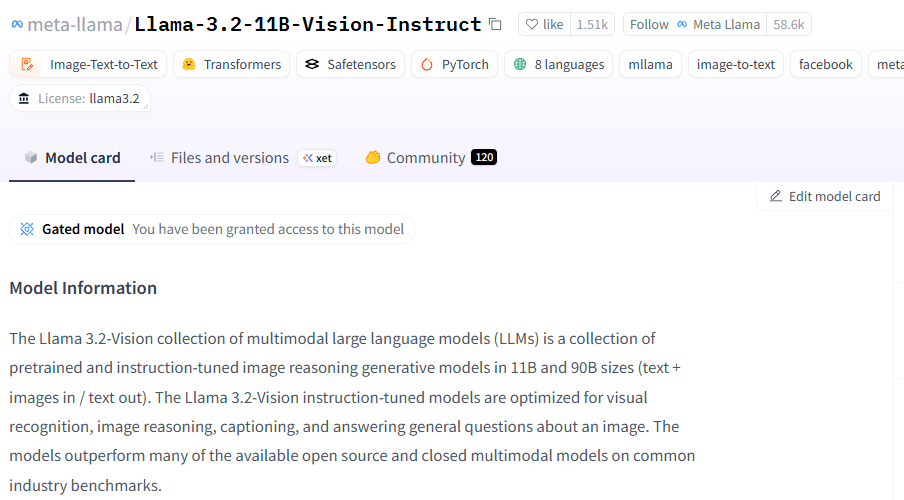Follow Meta Llama organization
This screenshot has height=500, width=904.
point(695,24)
